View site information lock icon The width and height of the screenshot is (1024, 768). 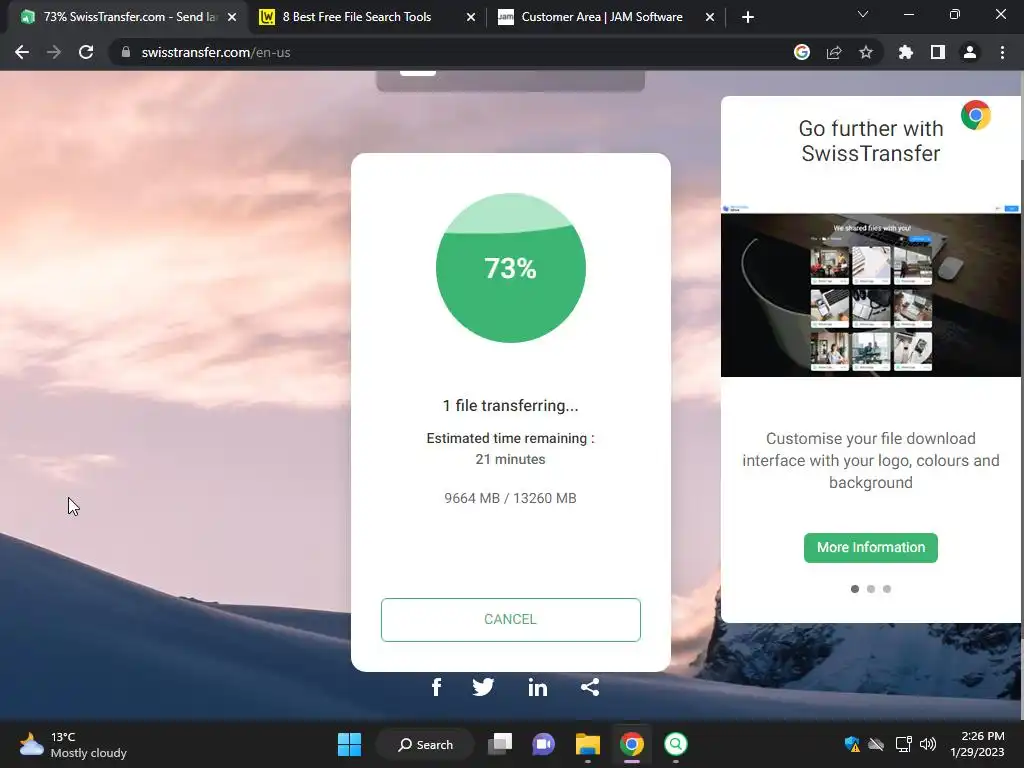click(126, 52)
